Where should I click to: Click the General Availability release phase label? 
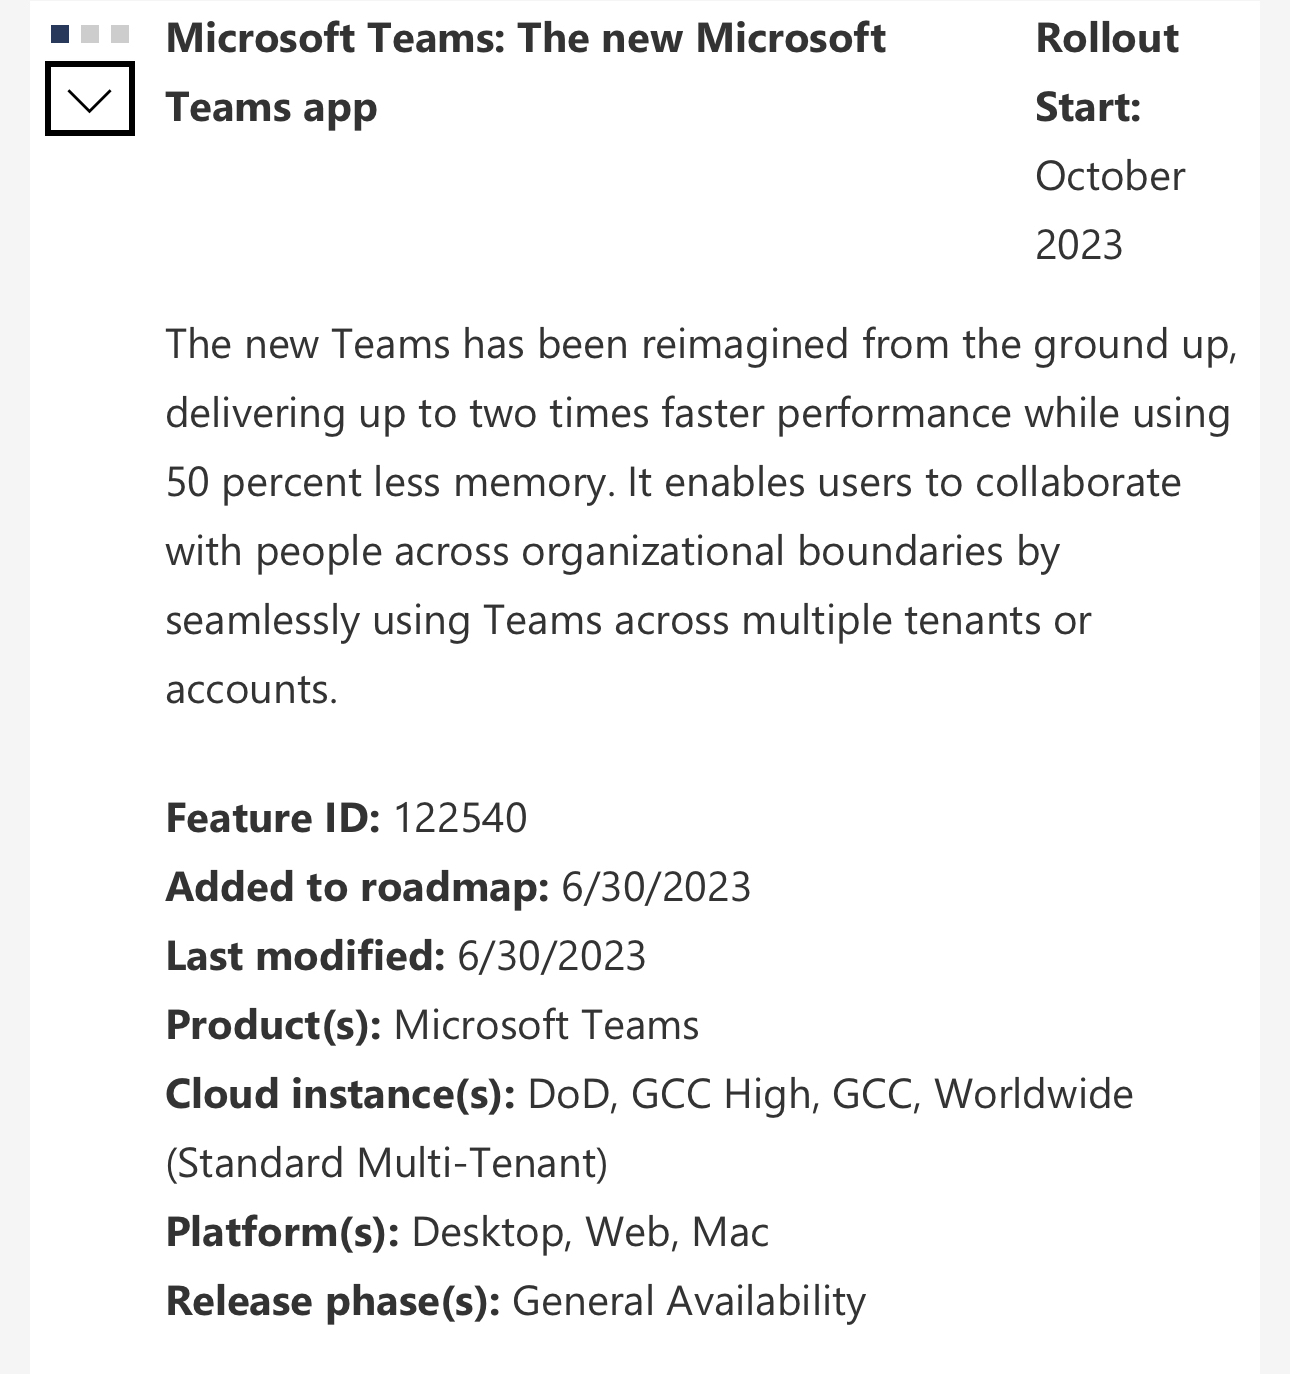pos(691,1301)
